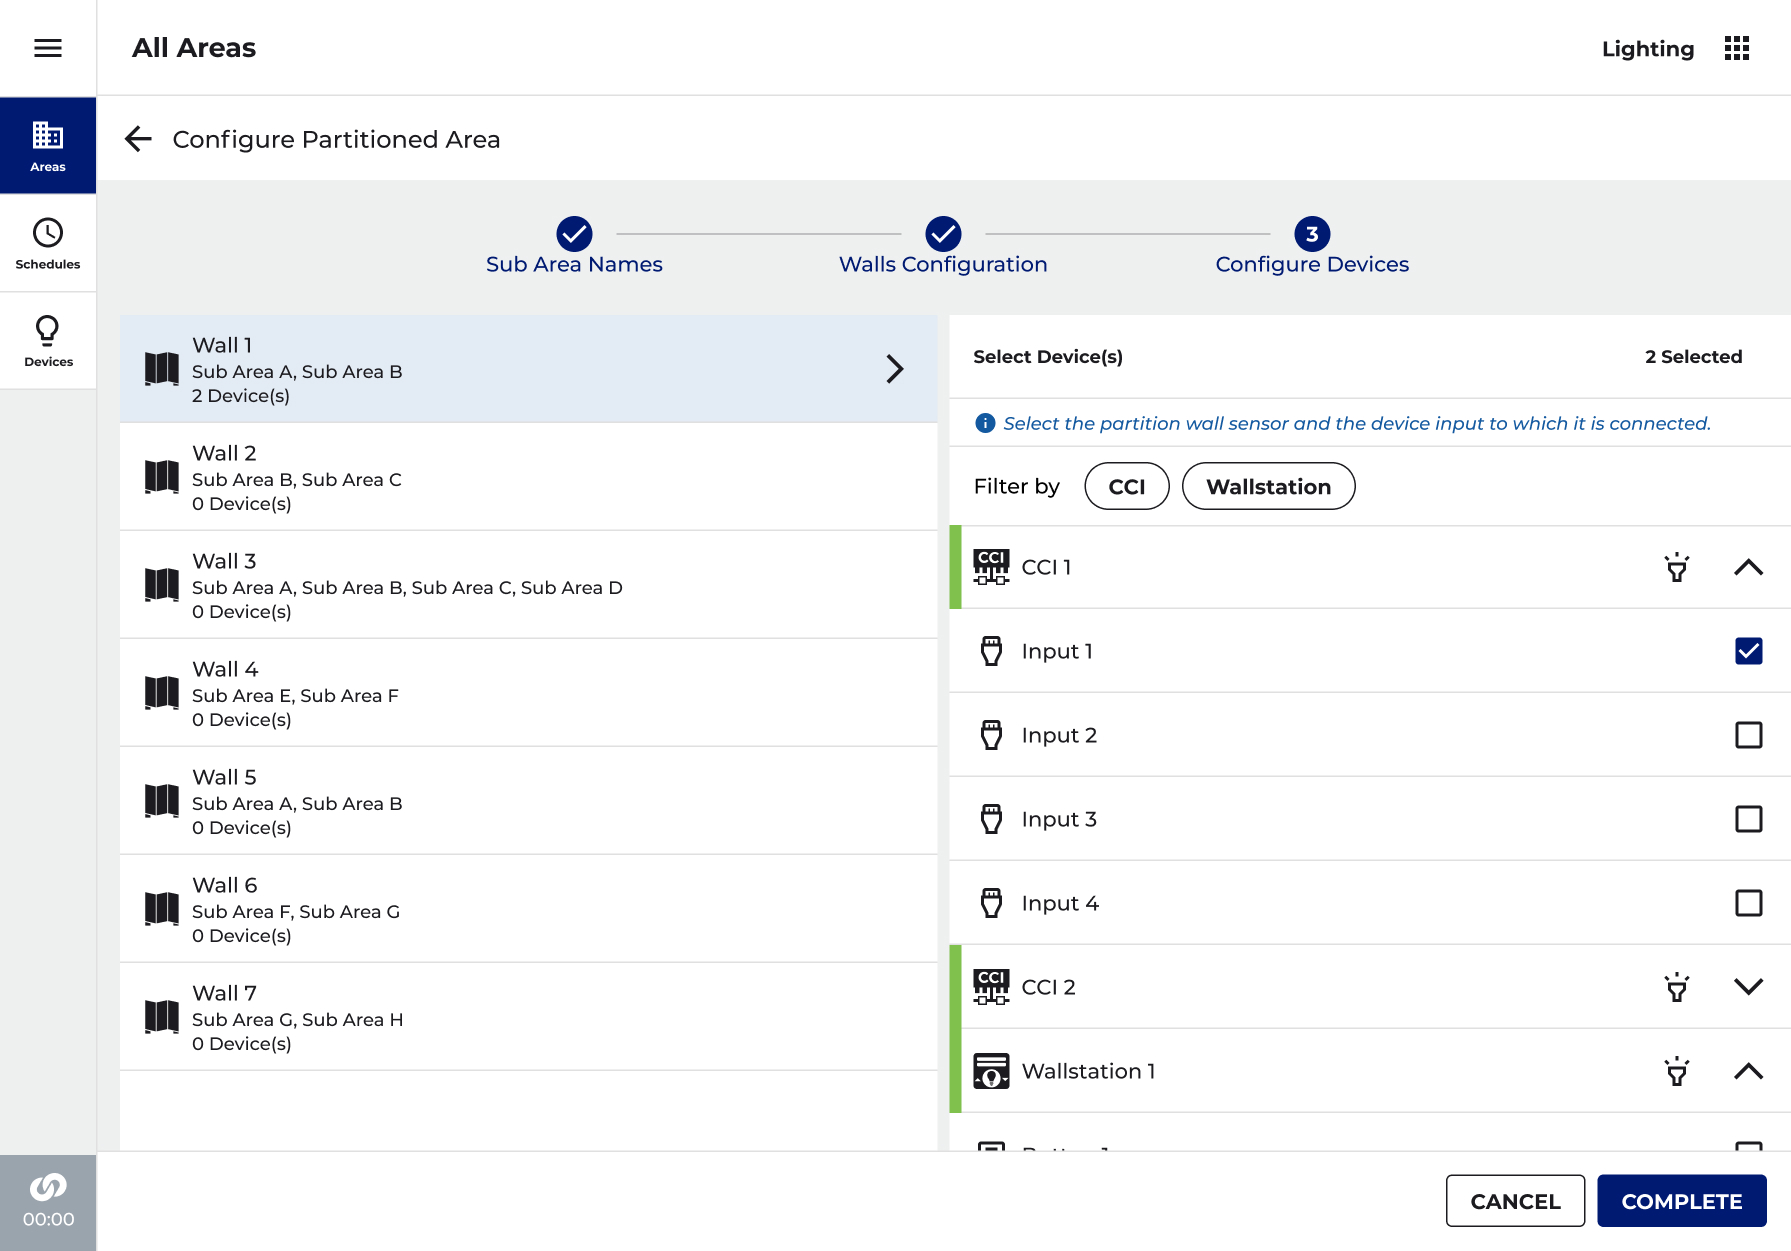Viewport: 1791px width, 1251px height.
Task: Click the CANCEL button
Action: (x=1515, y=1201)
